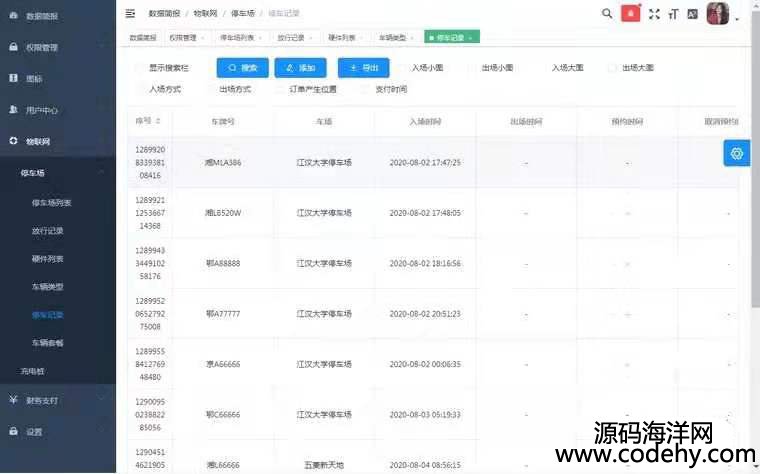This screenshot has height=474, width=760.
Task: Check the 订单产生位置 checkbox
Action: 281,89
